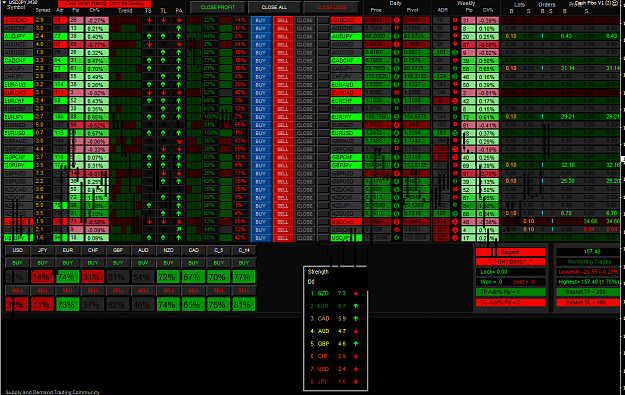Click the AUDJPY row TS green up arrow
Screen dimensions: 625x395
pos(149,36)
